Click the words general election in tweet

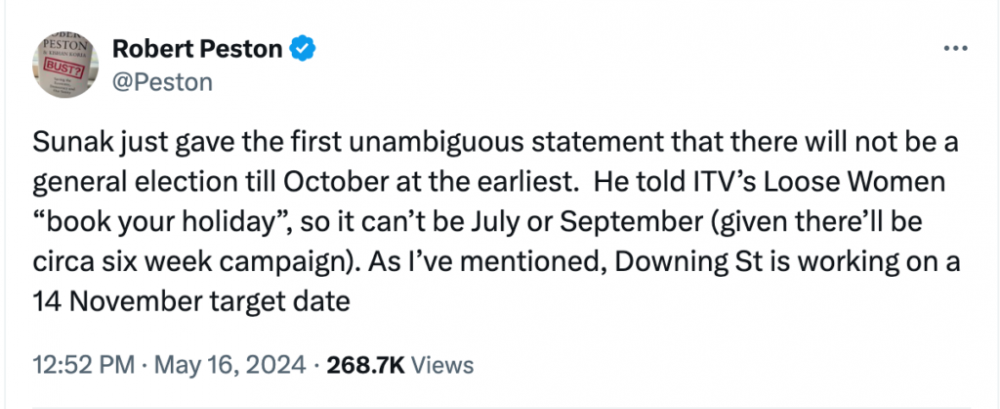[134, 183]
